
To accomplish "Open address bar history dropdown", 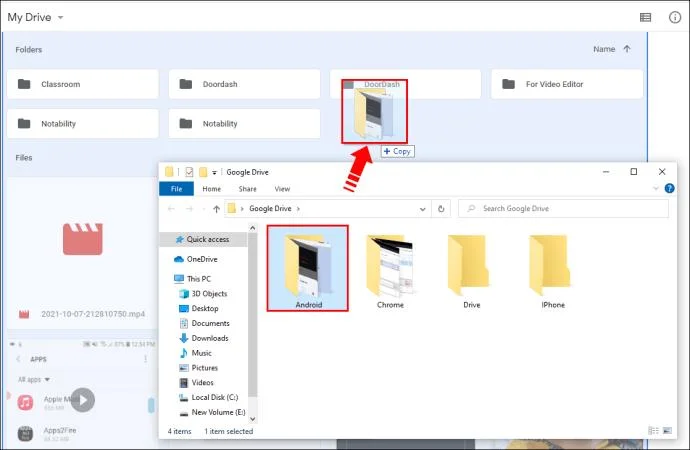I will 422,209.
